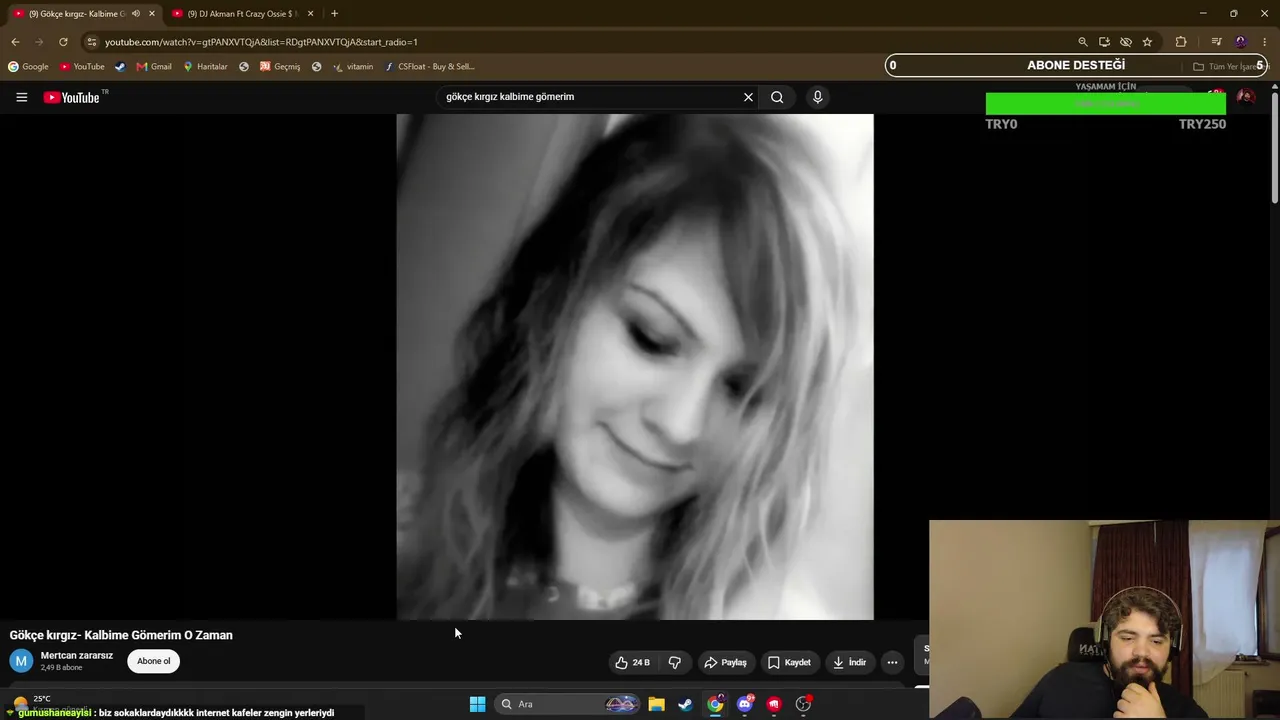Dislike the video with thumbs down
Image resolution: width=1280 pixels, height=720 pixels.
(x=675, y=662)
